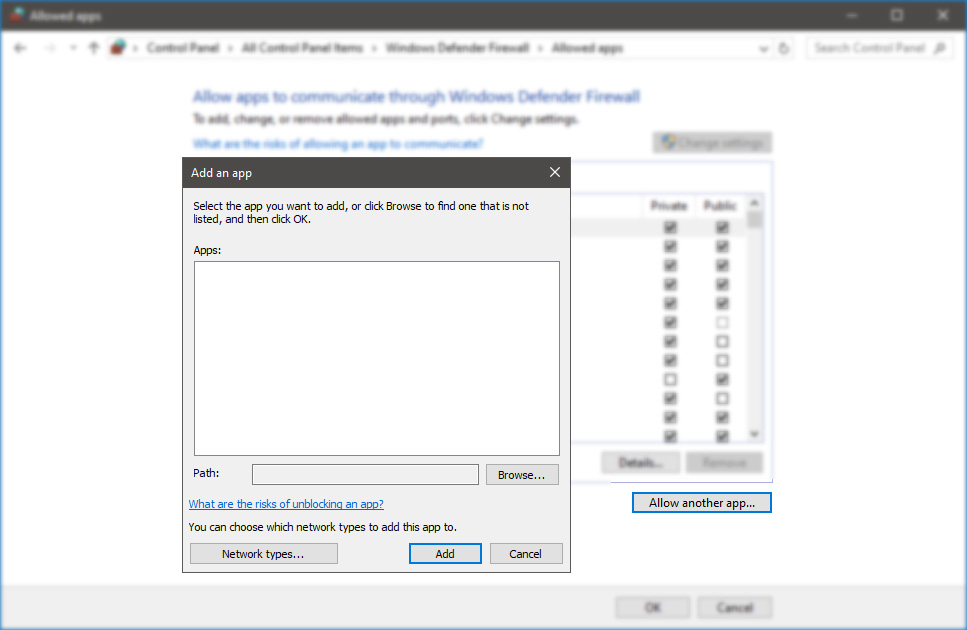Click the Private column header
Screen dimensions: 967x630
point(669,206)
